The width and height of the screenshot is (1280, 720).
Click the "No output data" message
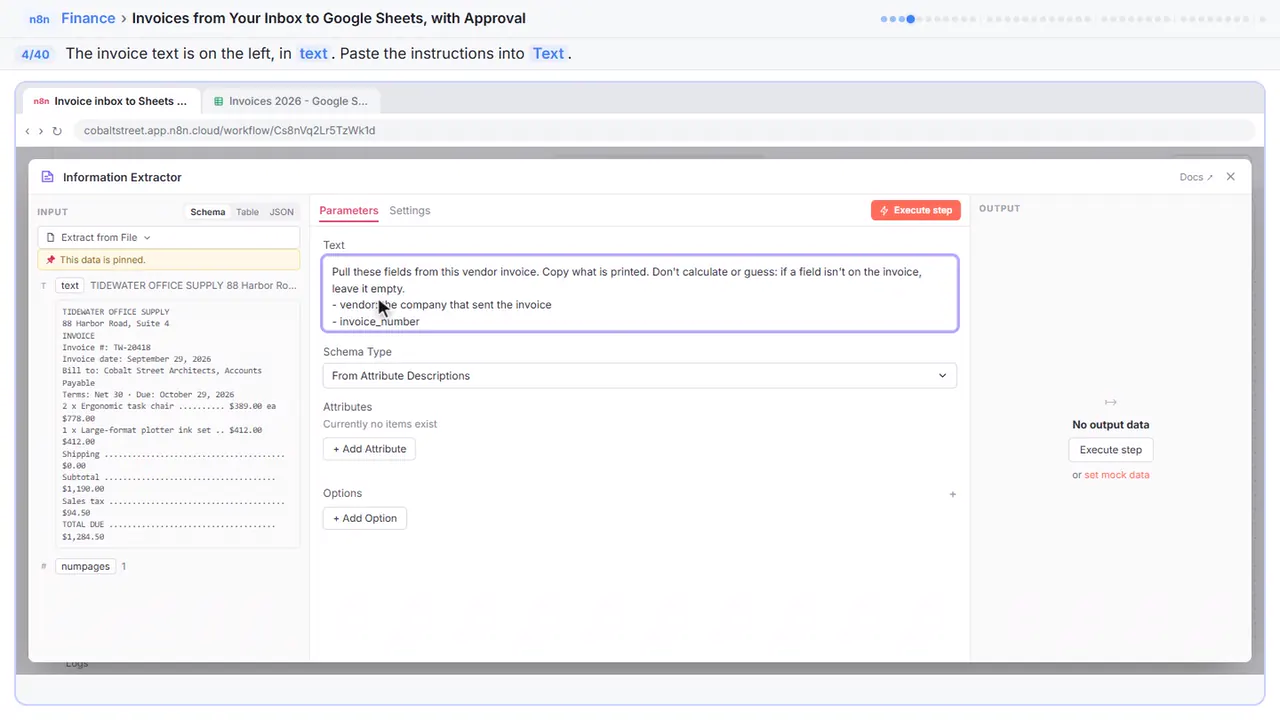pos(1110,425)
